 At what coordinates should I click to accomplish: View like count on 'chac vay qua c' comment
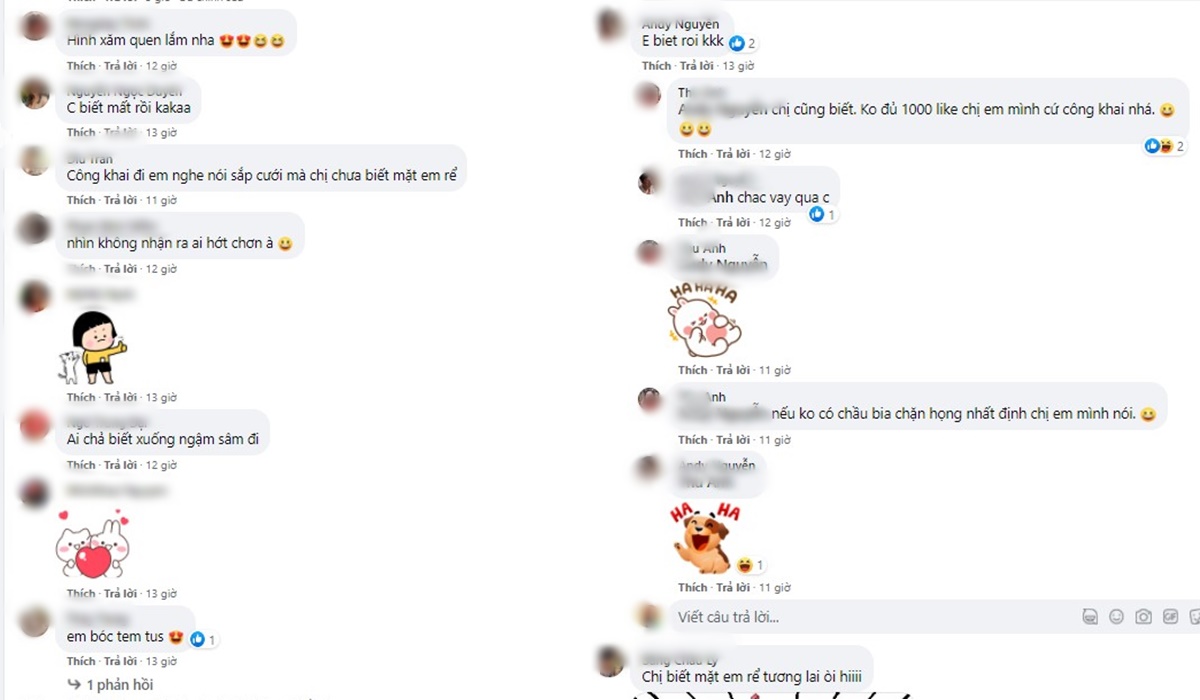tap(822, 214)
